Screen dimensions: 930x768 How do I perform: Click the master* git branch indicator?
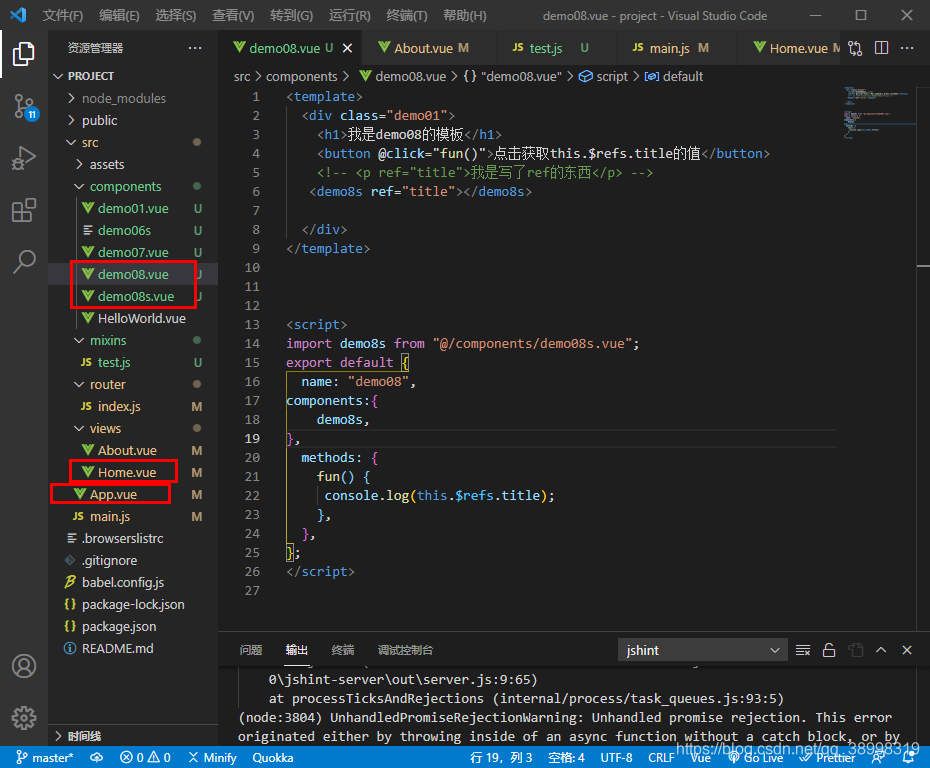coord(44,758)
